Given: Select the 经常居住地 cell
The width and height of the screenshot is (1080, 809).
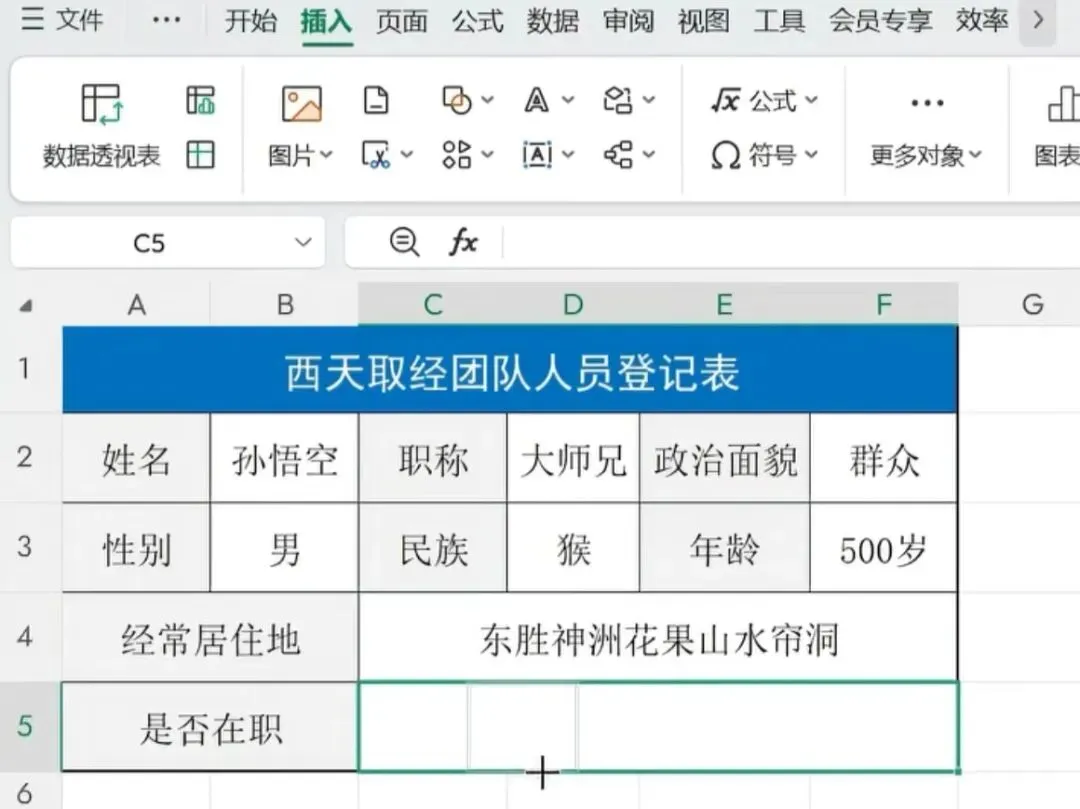Looking at the screenshot, I should click(x=210, y=637).
